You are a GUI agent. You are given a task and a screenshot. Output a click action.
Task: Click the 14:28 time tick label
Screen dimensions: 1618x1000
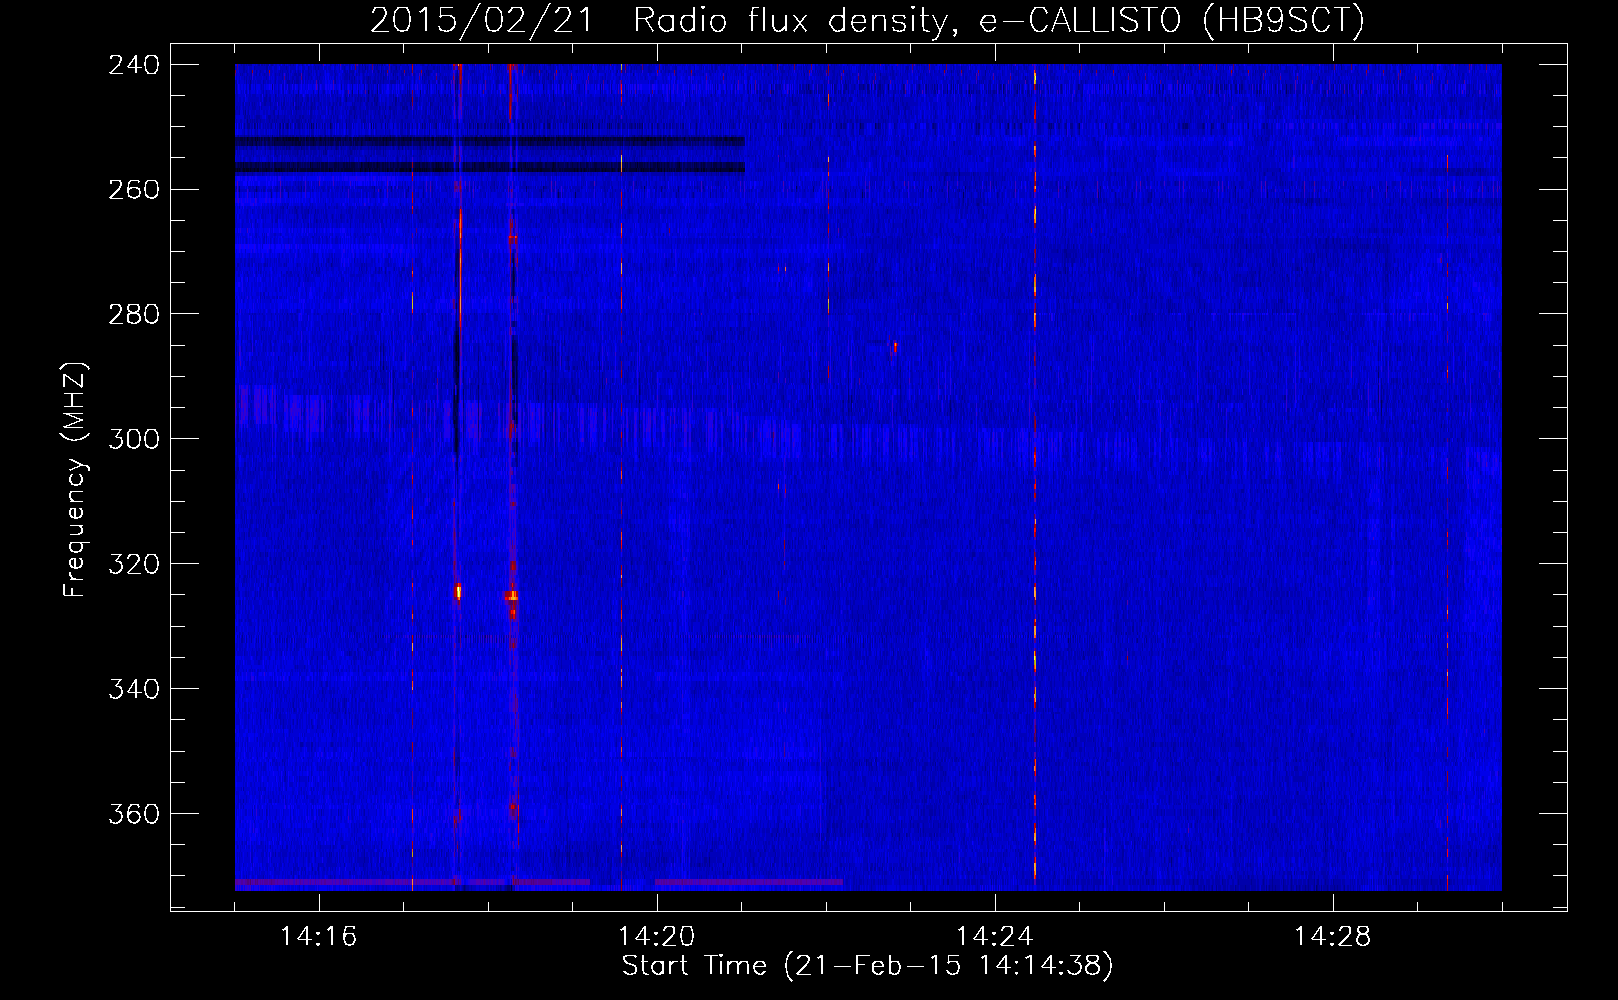click(x=1333, y=937)
